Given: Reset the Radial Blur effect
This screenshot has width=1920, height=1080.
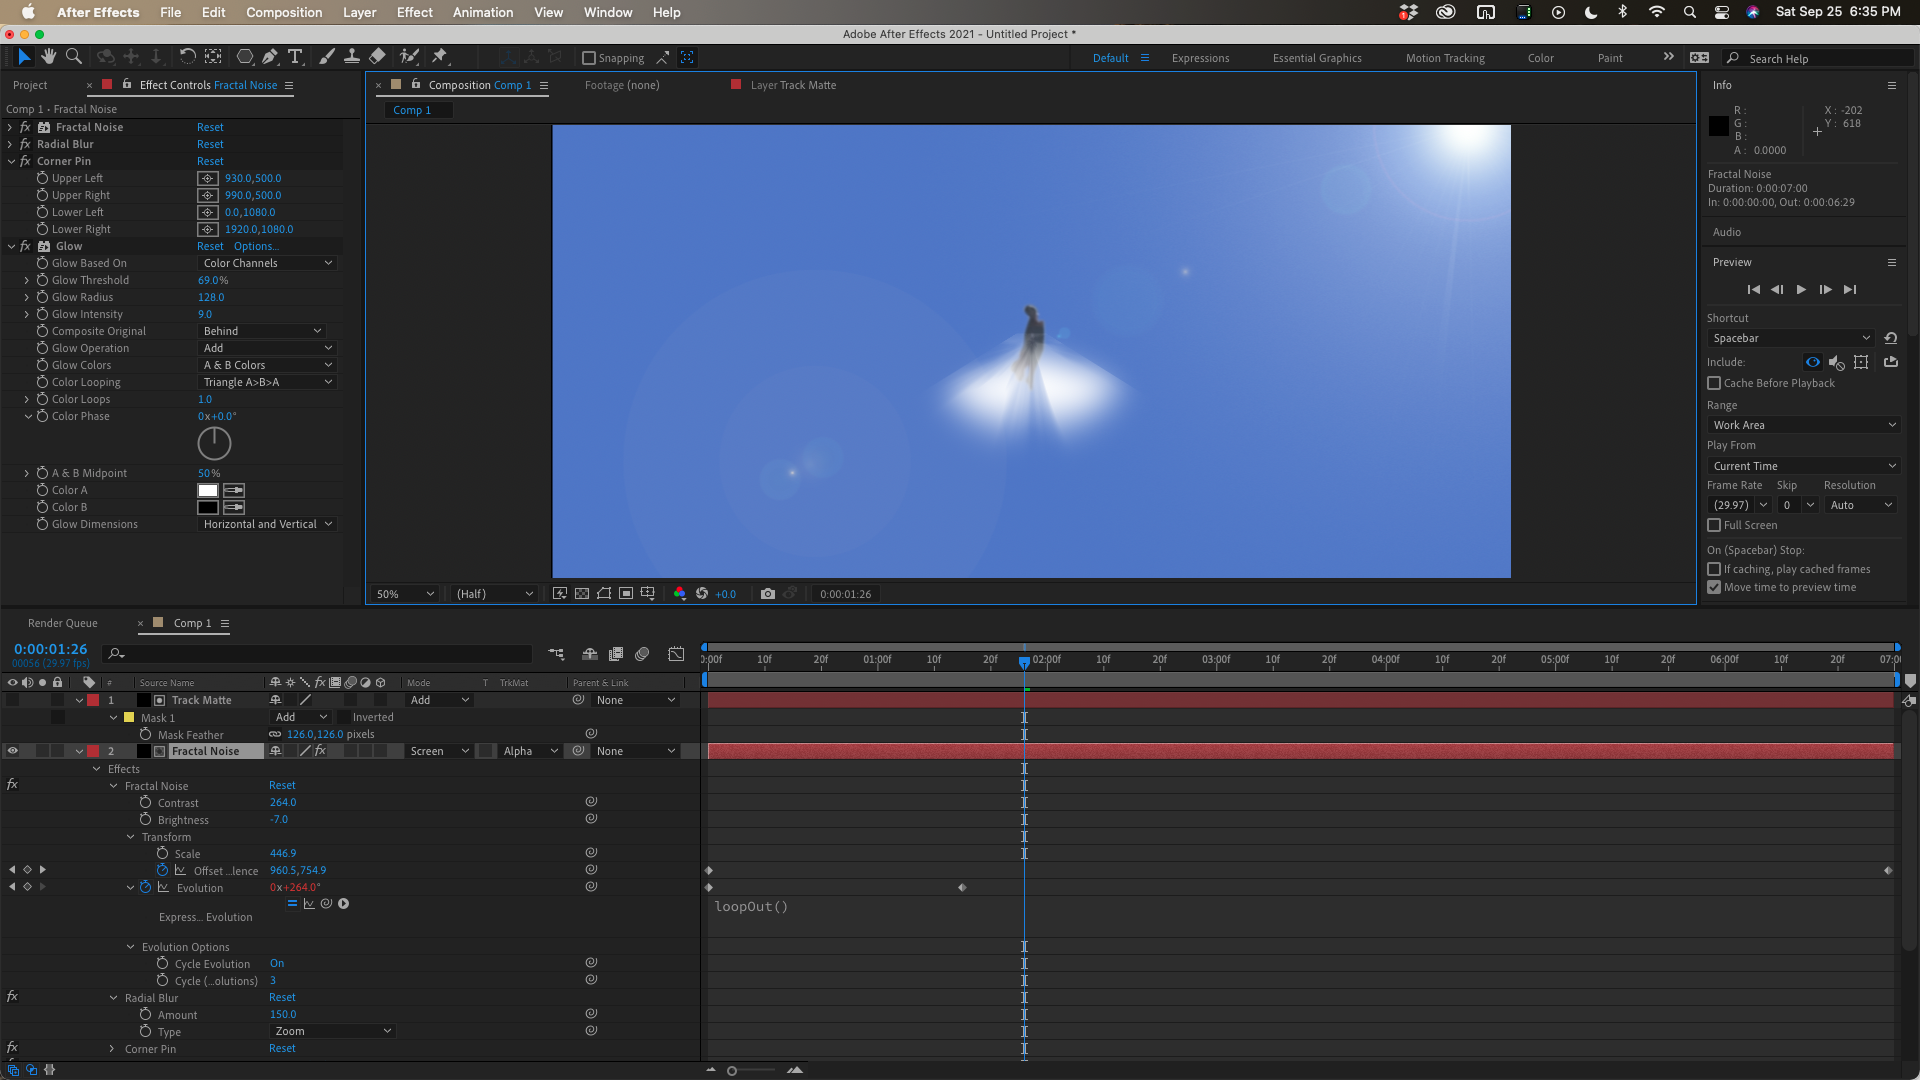Looking at the screenshot, I should 209,144.
